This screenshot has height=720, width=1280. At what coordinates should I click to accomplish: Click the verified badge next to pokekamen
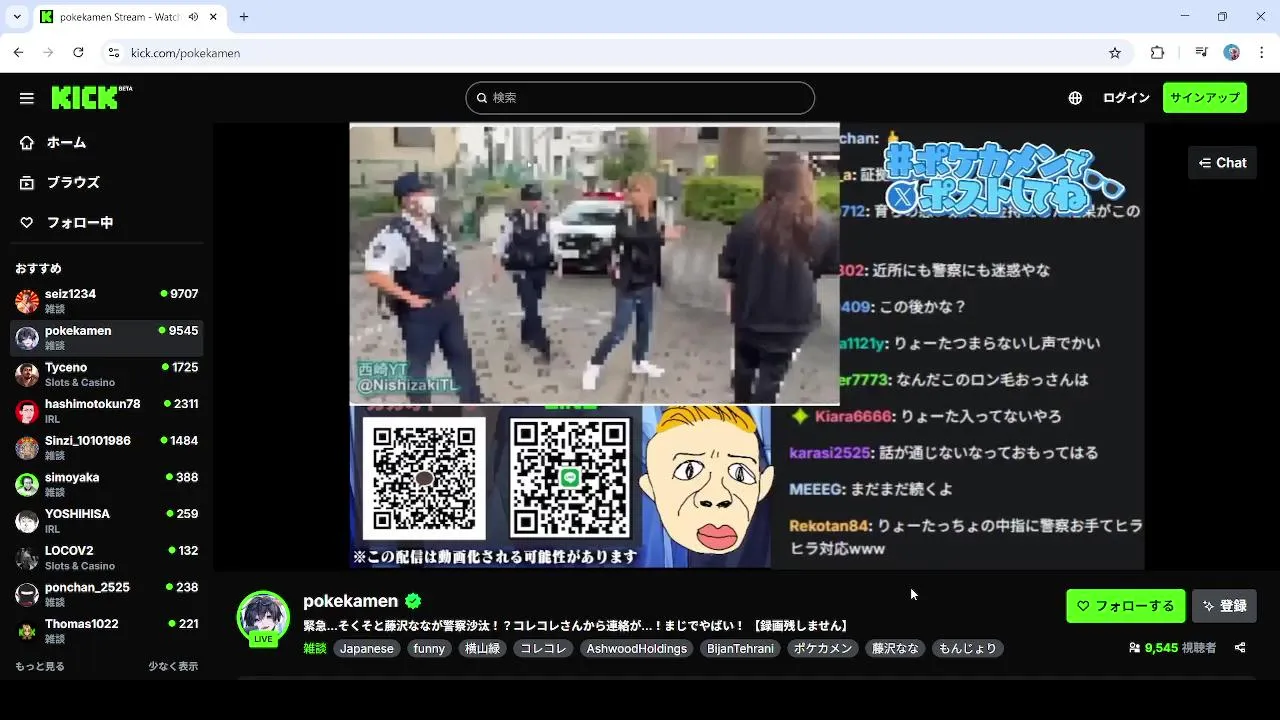pyautogui.click(x=413, y=601)
